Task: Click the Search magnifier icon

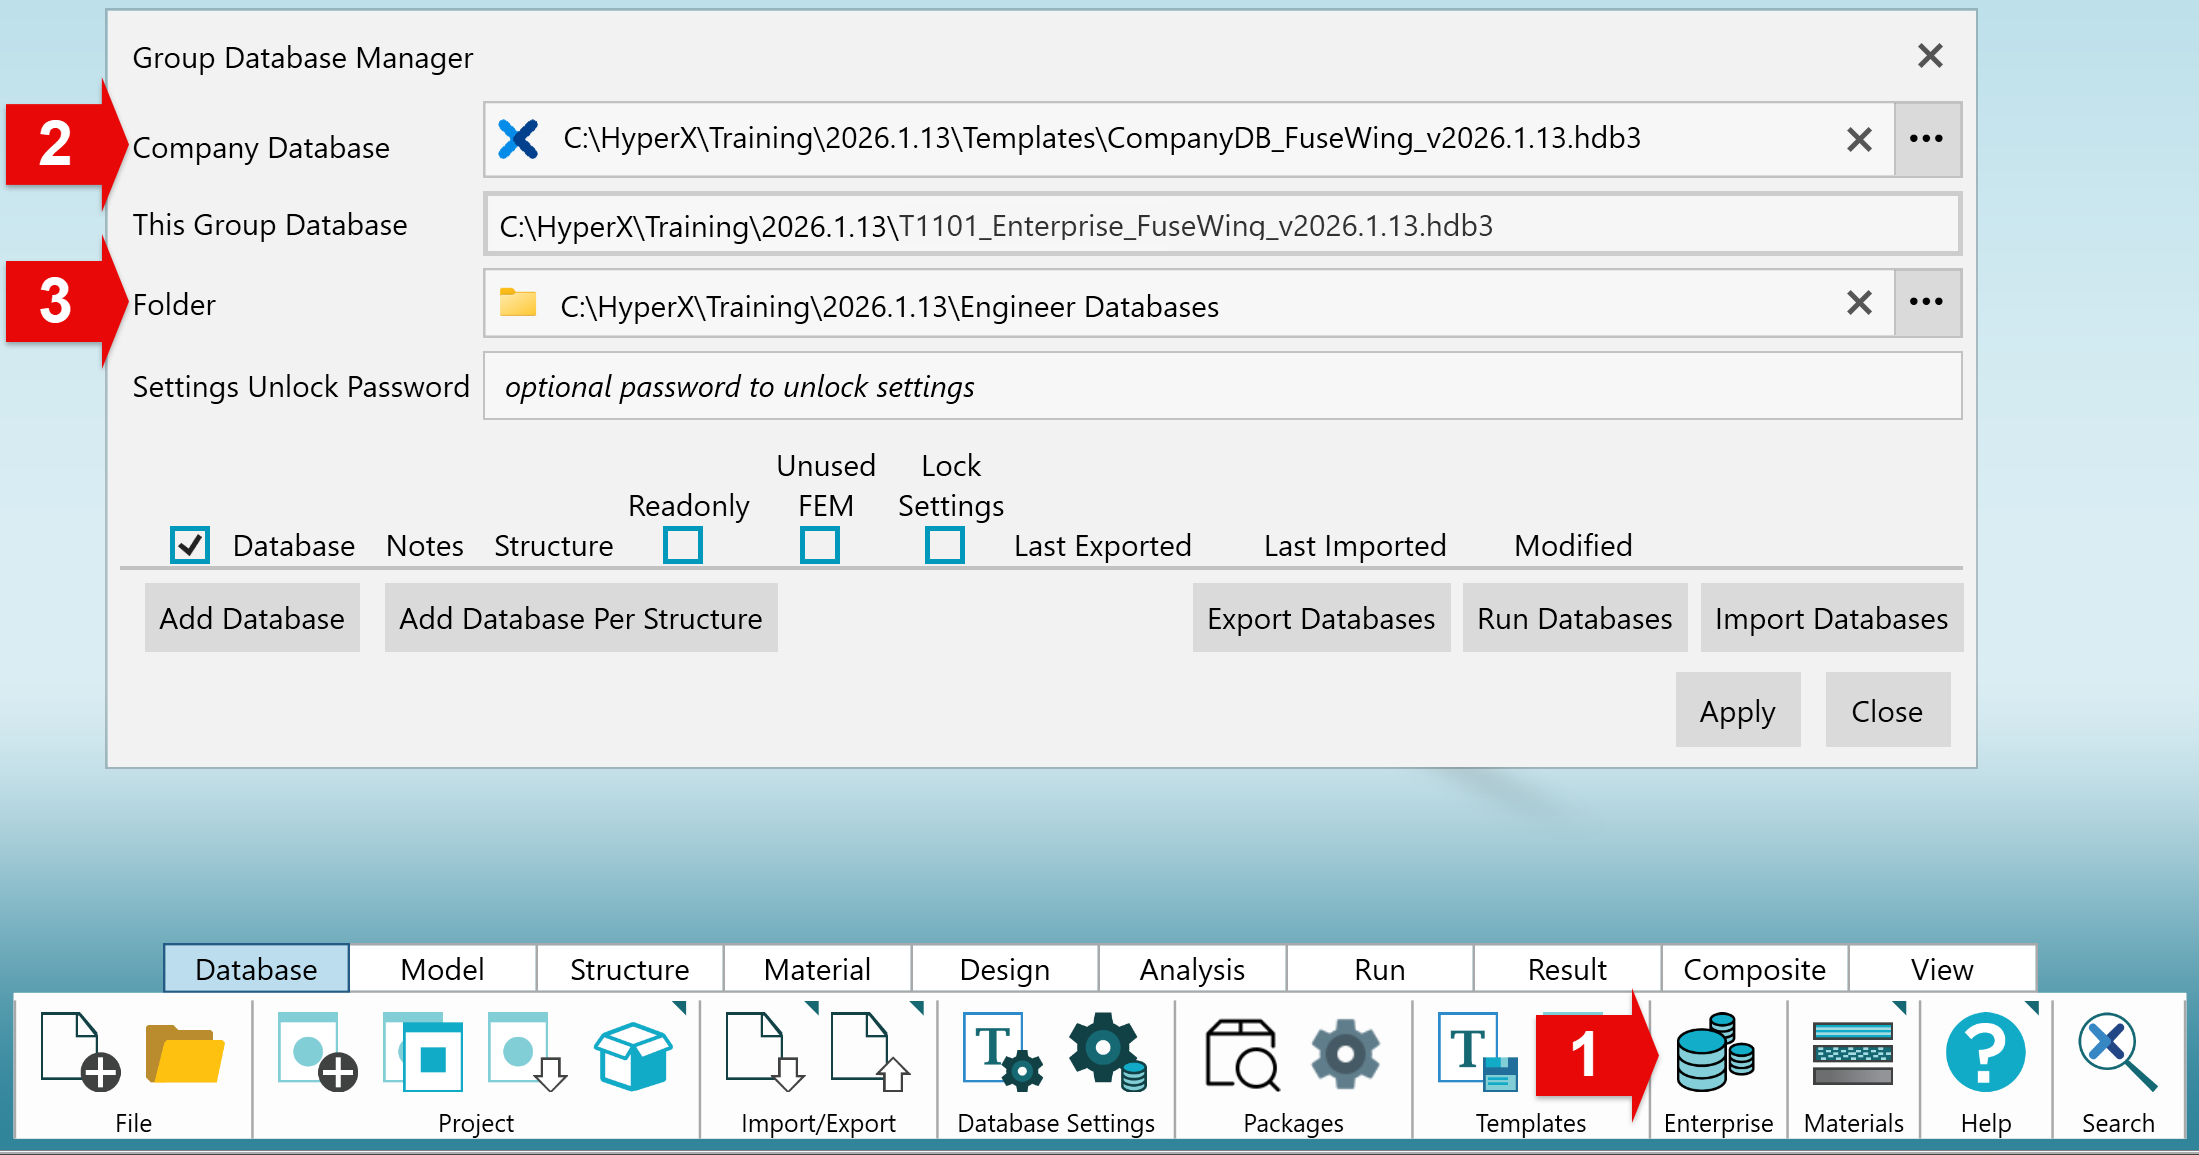Action: point(2117,1052)
